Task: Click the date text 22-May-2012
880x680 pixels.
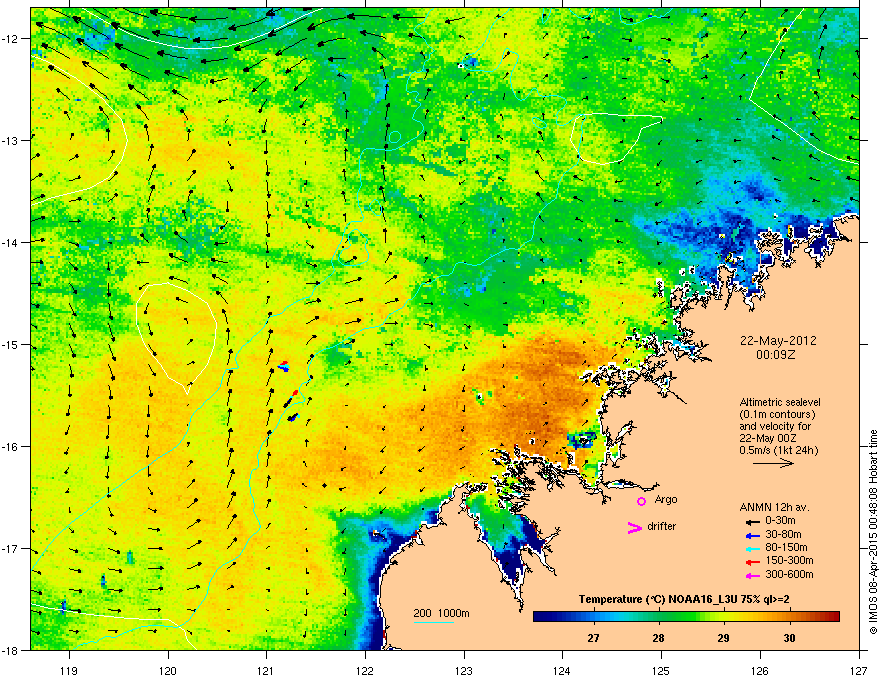Action: (x=777, y=341)
